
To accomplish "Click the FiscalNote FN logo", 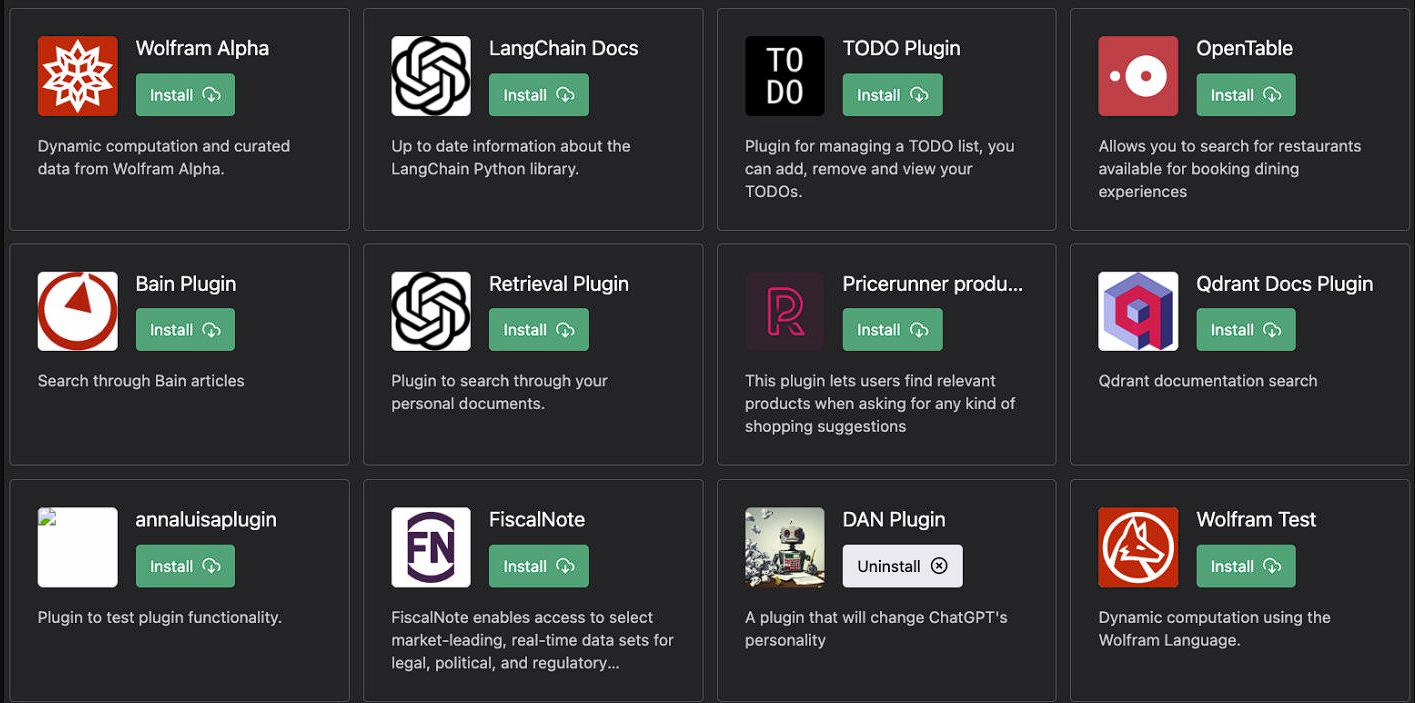I will point(431,547).
